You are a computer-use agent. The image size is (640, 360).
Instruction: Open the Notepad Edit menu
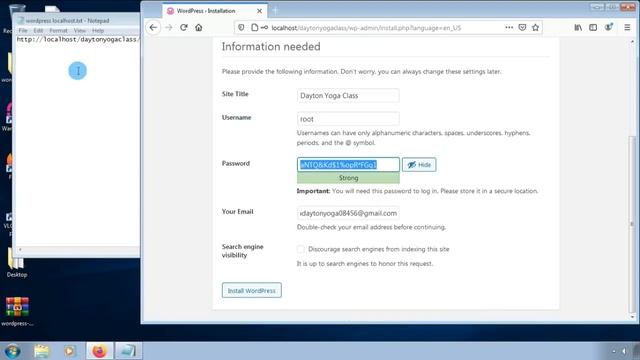click(x=38, y=31)
